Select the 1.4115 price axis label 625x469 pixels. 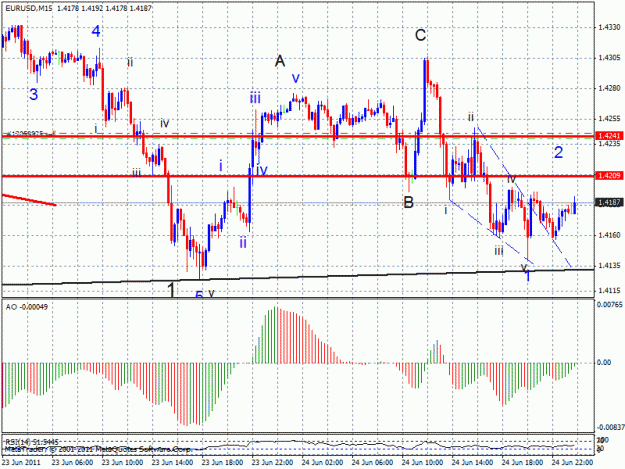point(610,291)
